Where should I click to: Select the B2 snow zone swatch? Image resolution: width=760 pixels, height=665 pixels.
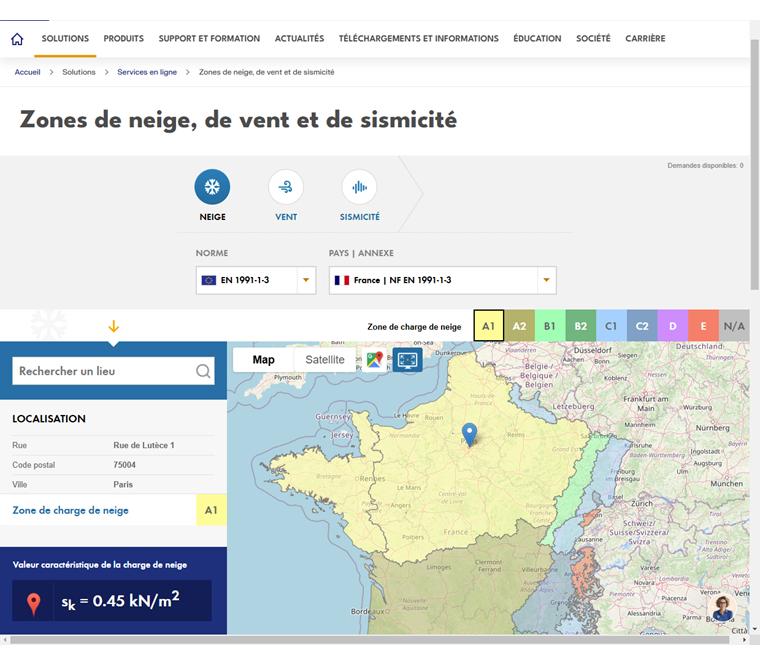coord(580,326)
